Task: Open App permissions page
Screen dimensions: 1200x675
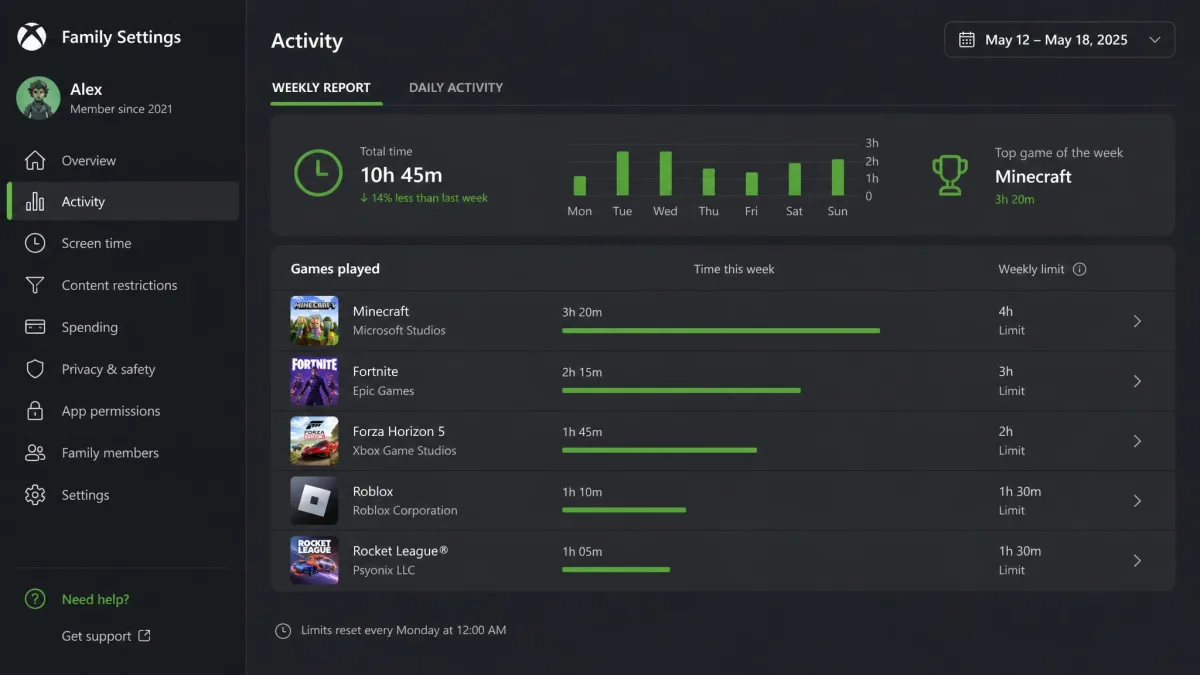Action: pos(122,411)
